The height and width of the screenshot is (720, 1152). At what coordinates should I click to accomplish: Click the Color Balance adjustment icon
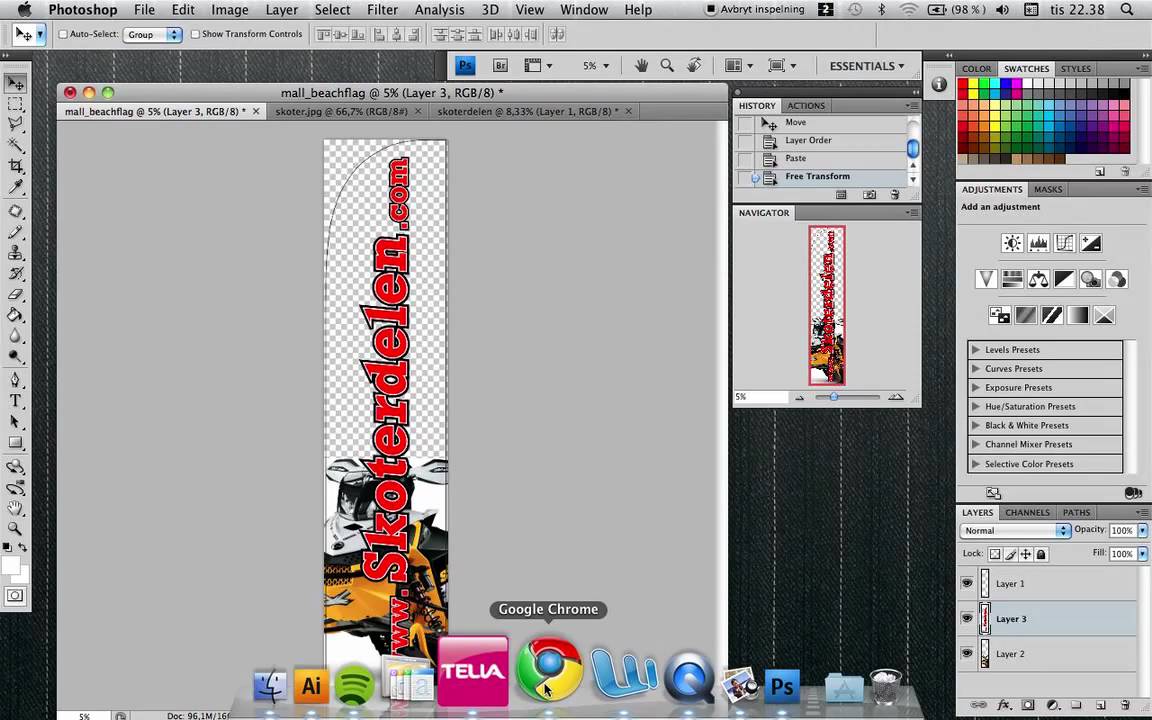[1038, 279]
